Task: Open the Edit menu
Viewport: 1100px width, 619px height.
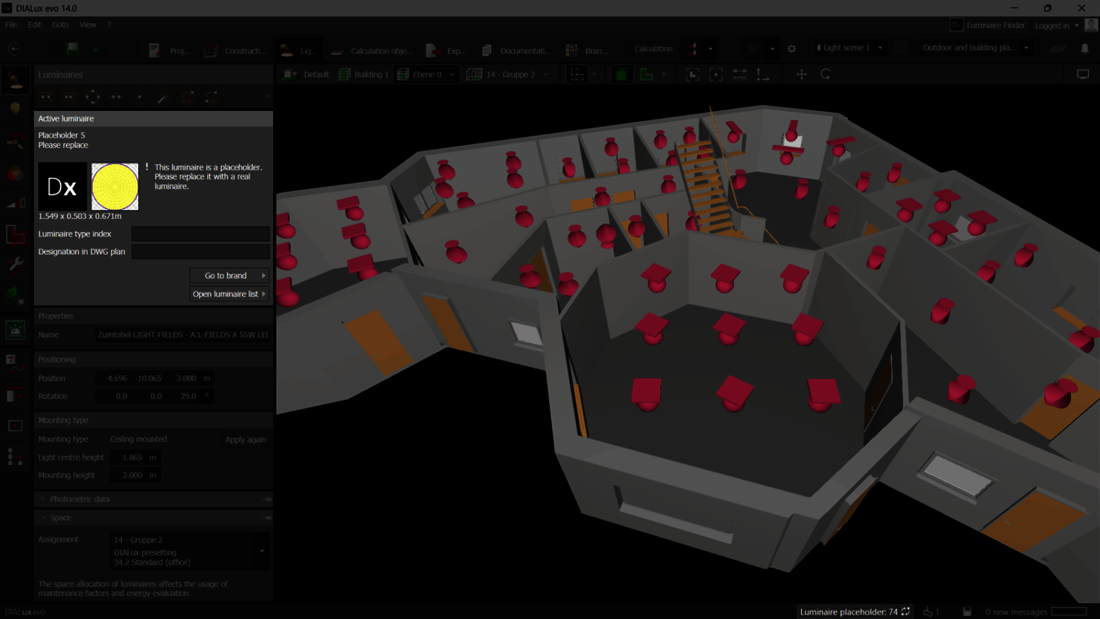Action: point(34,24)
